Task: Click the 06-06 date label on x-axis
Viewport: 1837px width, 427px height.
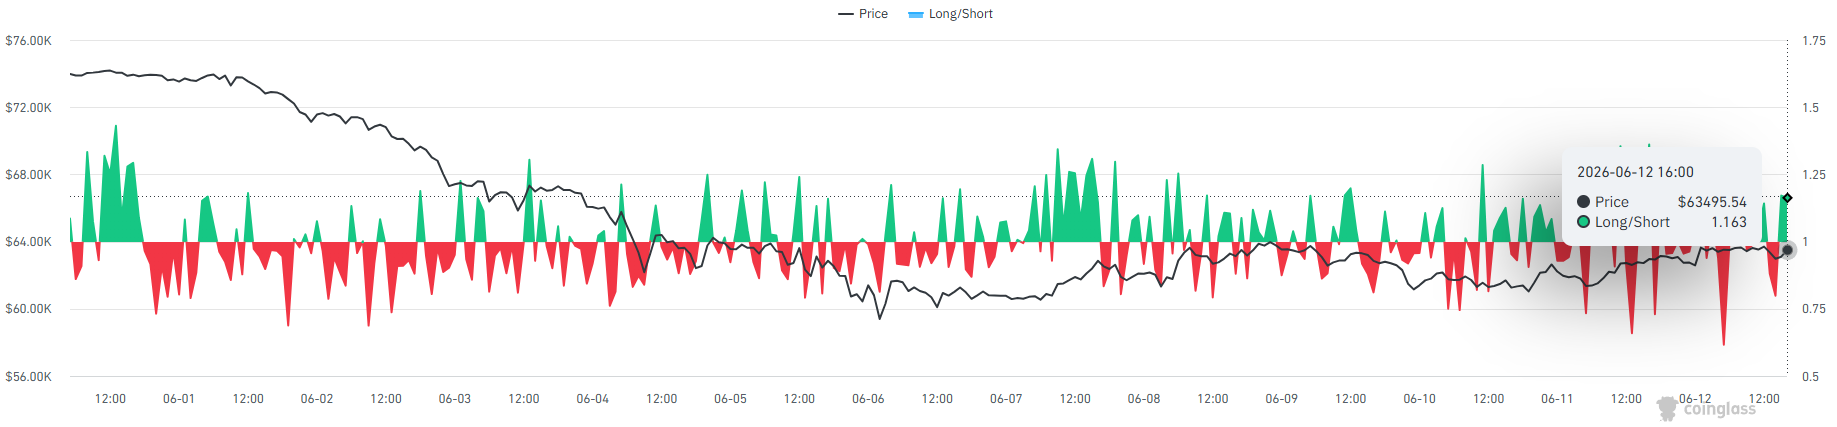Action: click(868, 399)
